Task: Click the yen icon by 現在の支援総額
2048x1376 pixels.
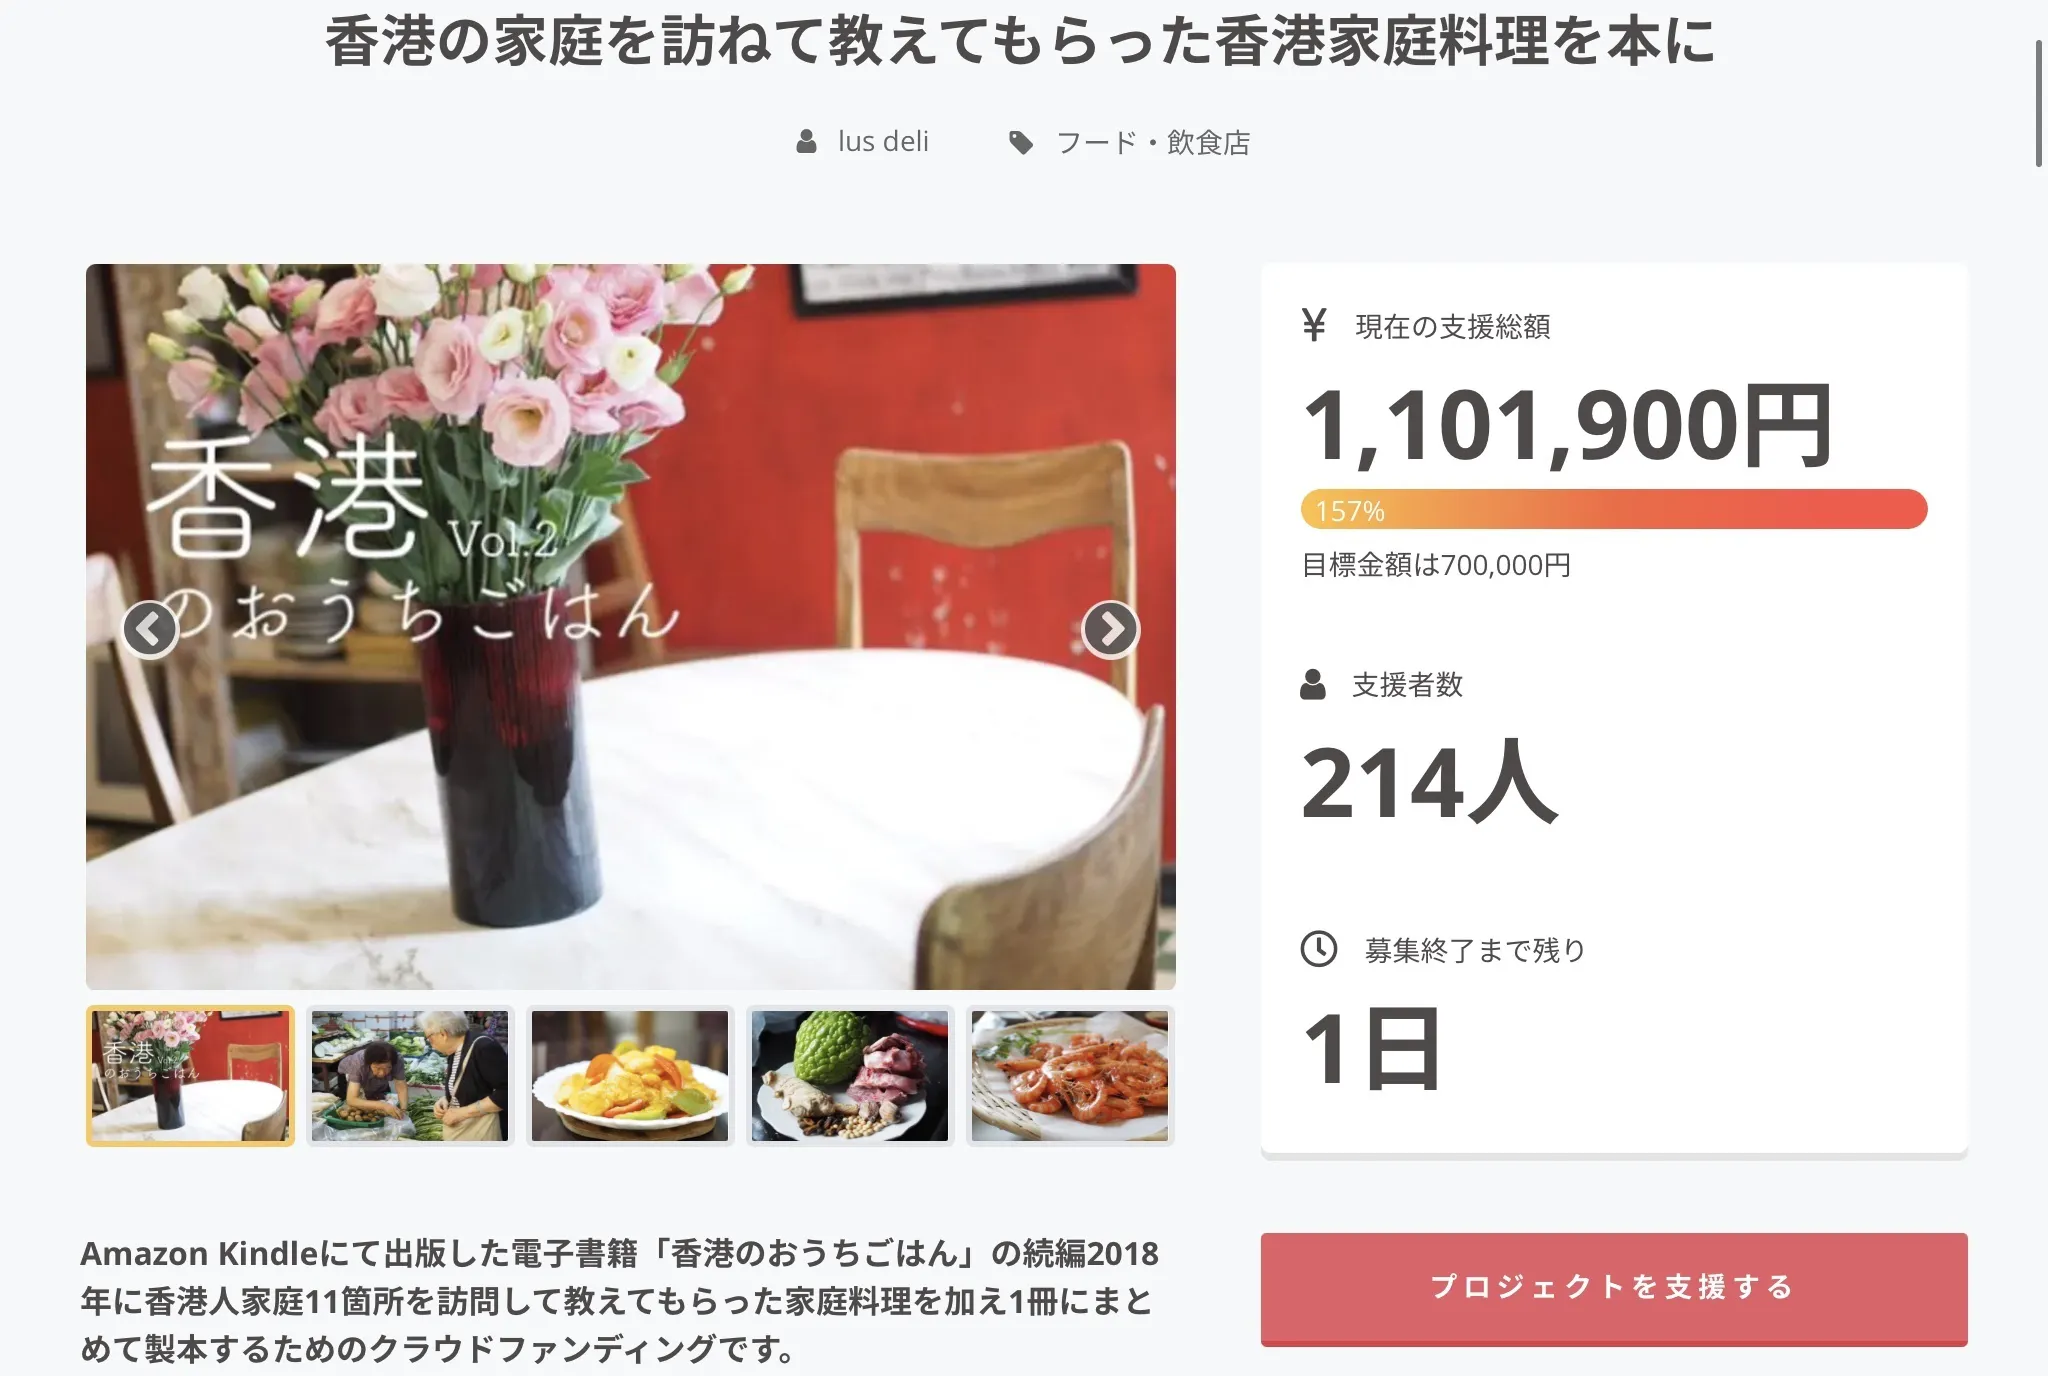Action: click(1314, 325)
